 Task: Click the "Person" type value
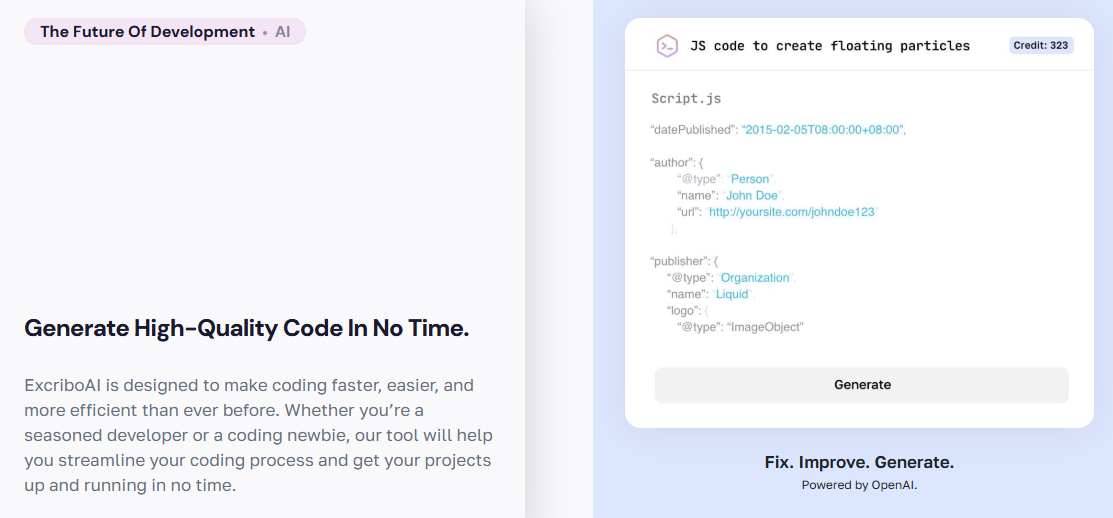(x=750, y=179)
